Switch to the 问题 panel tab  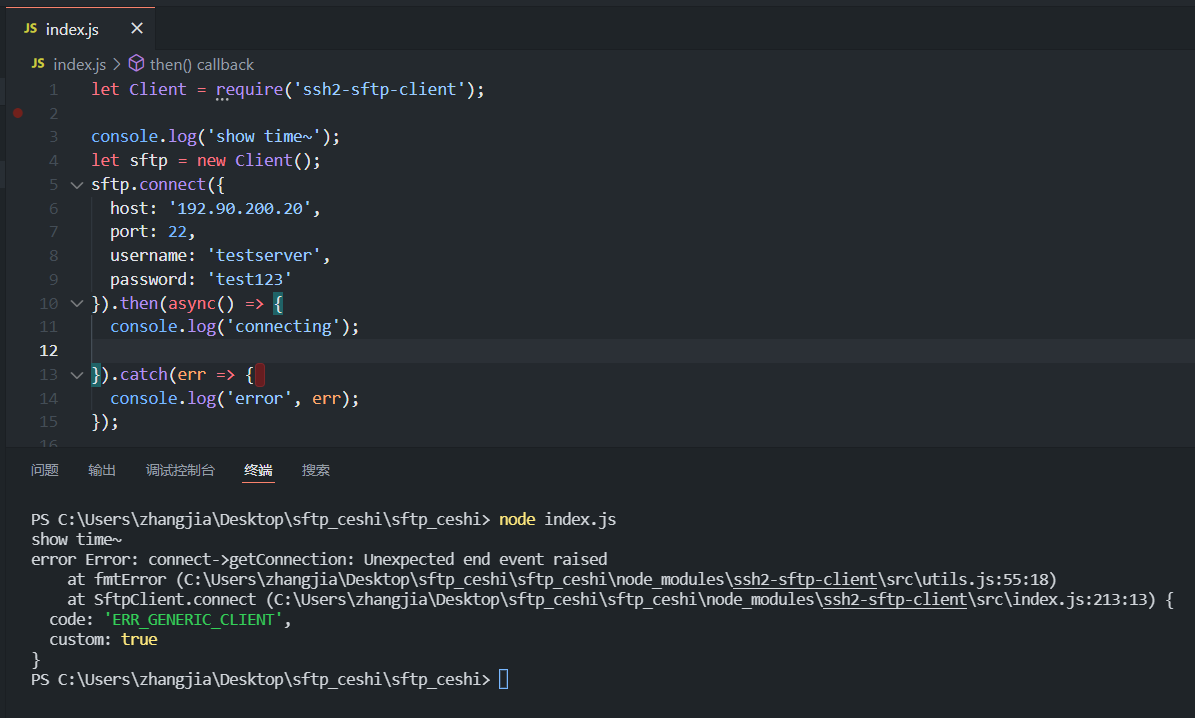tap(44, 470)
